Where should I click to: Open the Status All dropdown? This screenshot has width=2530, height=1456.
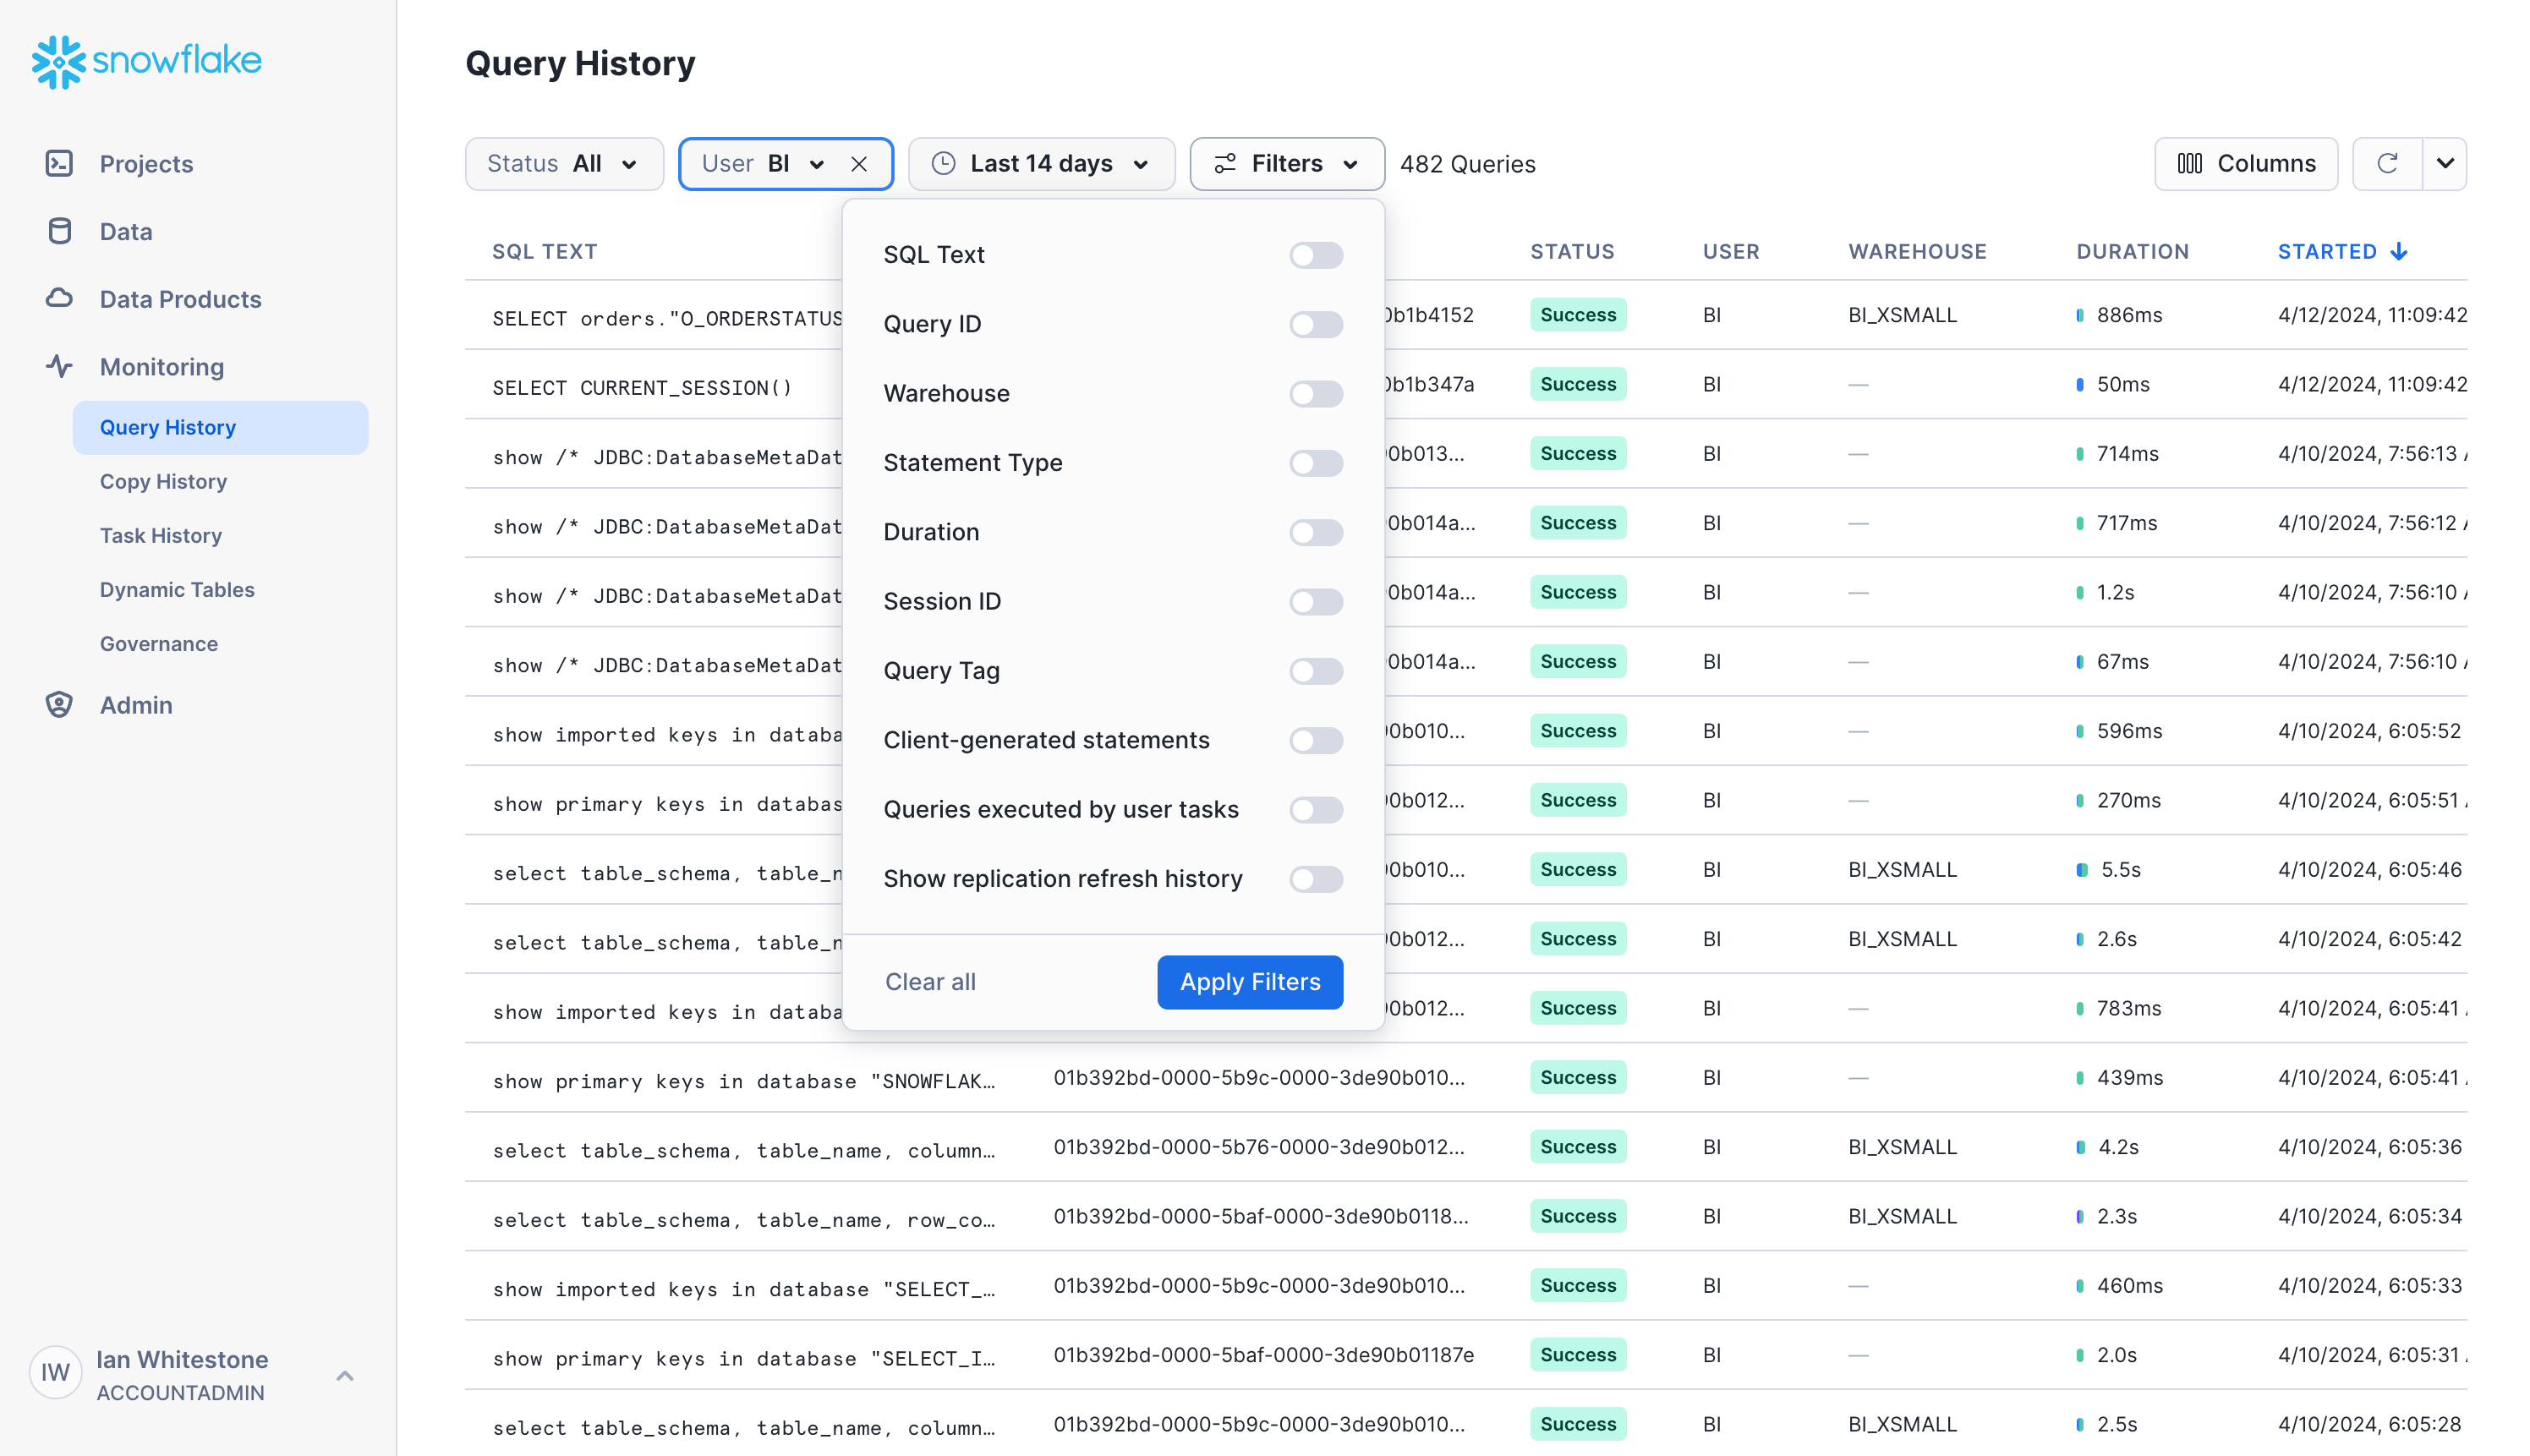click(564, 163)
